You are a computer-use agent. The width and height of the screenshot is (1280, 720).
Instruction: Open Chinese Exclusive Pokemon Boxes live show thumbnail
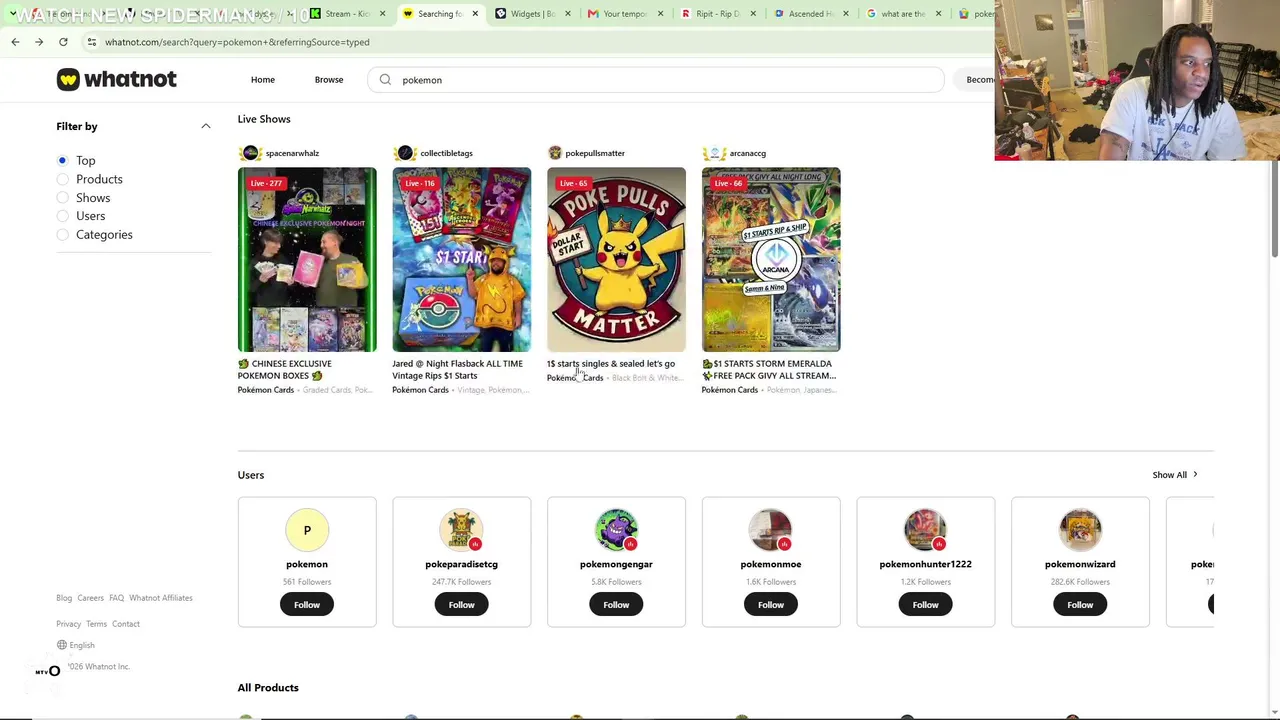click(307, 259)
